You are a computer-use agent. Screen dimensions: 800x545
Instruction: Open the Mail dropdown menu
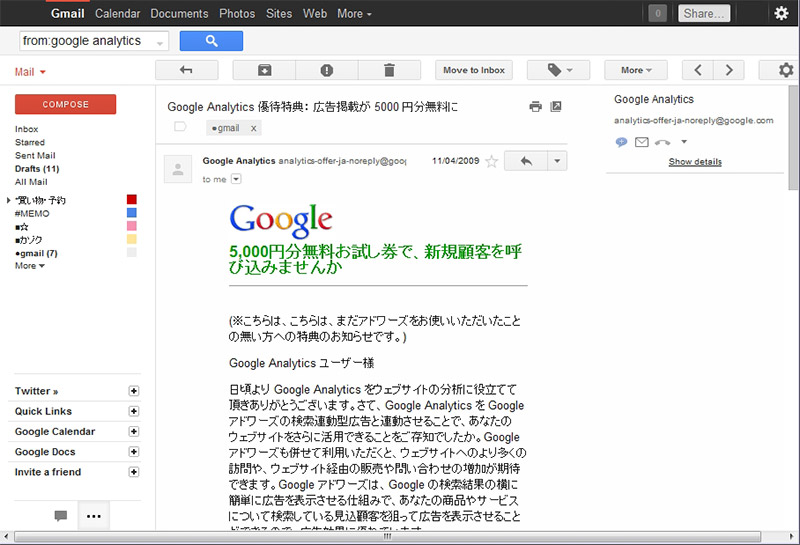(x=30, y=72)
